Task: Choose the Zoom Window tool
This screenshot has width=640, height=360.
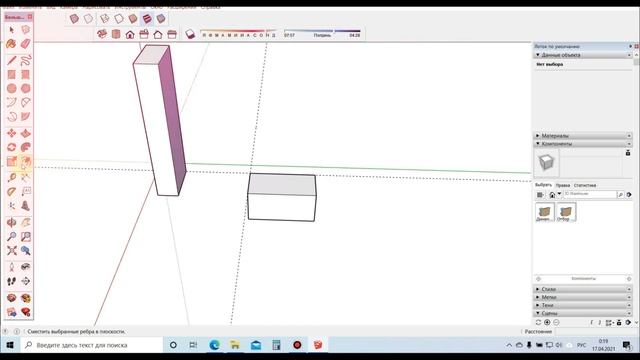Action: click(26, 237)
